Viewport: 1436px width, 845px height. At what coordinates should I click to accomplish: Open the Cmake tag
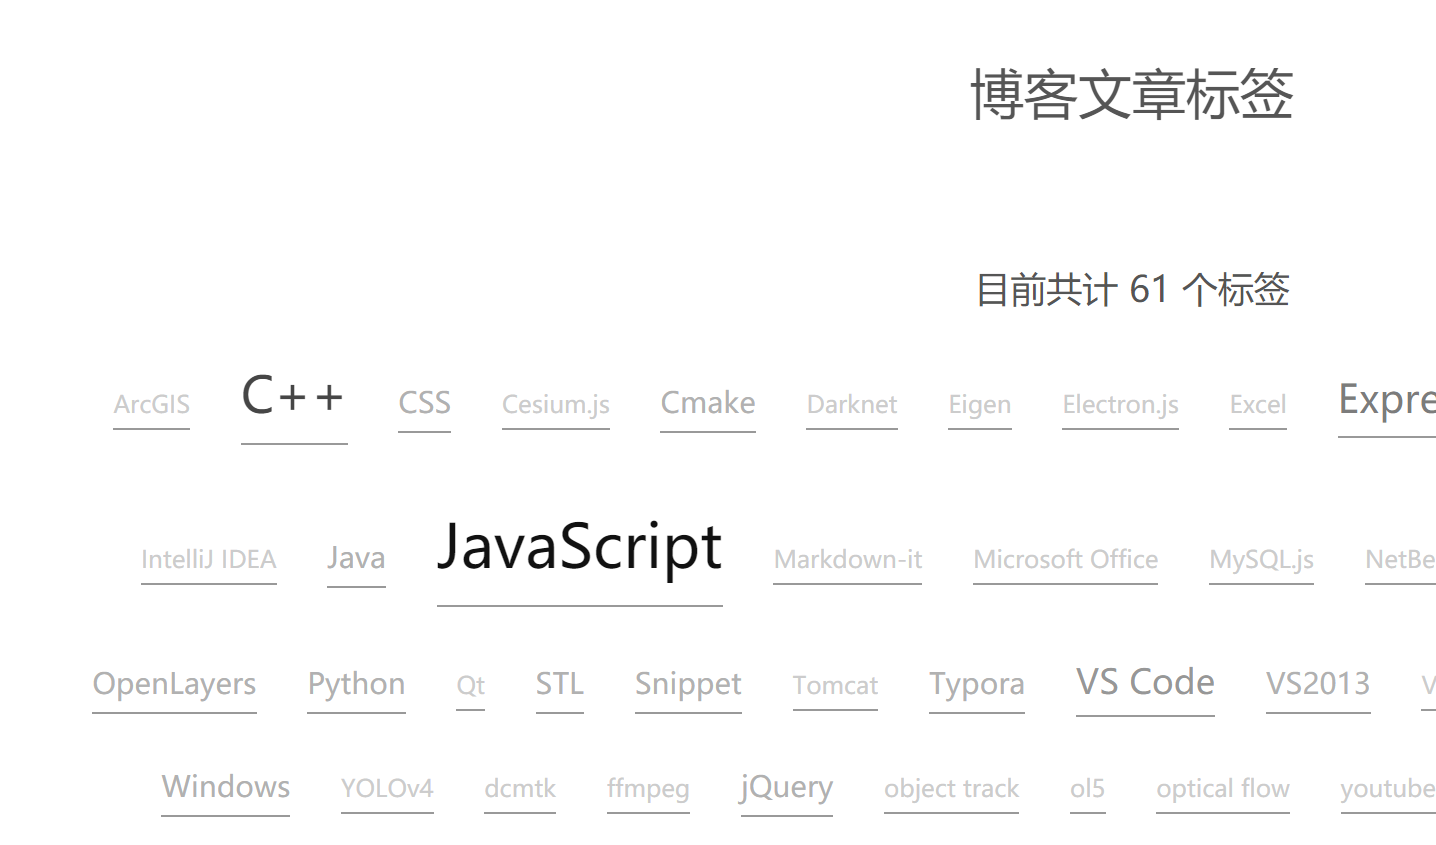[x=707, y=403]
